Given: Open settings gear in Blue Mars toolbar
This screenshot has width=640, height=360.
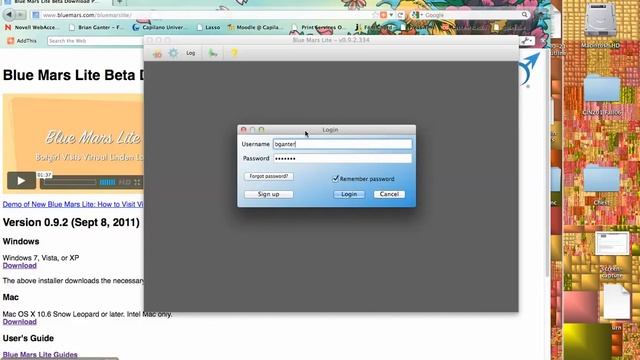Looking at the screenshot, I should (173, 53).
